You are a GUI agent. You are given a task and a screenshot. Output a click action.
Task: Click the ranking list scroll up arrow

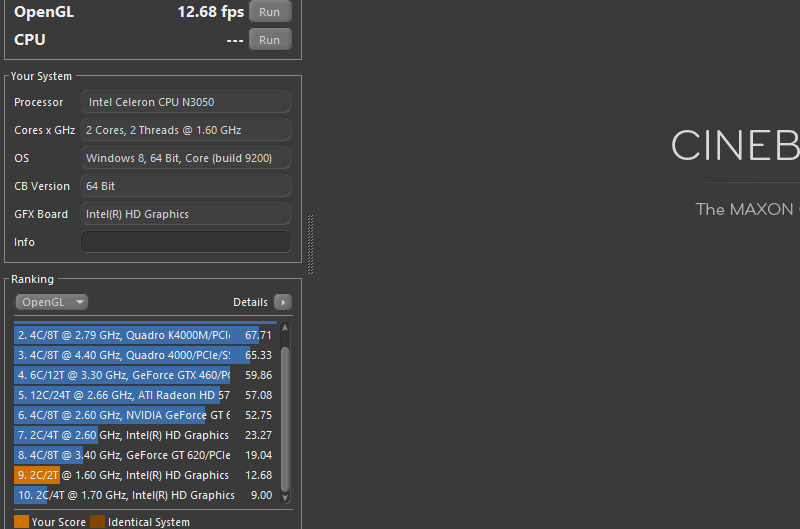(285, 328)
